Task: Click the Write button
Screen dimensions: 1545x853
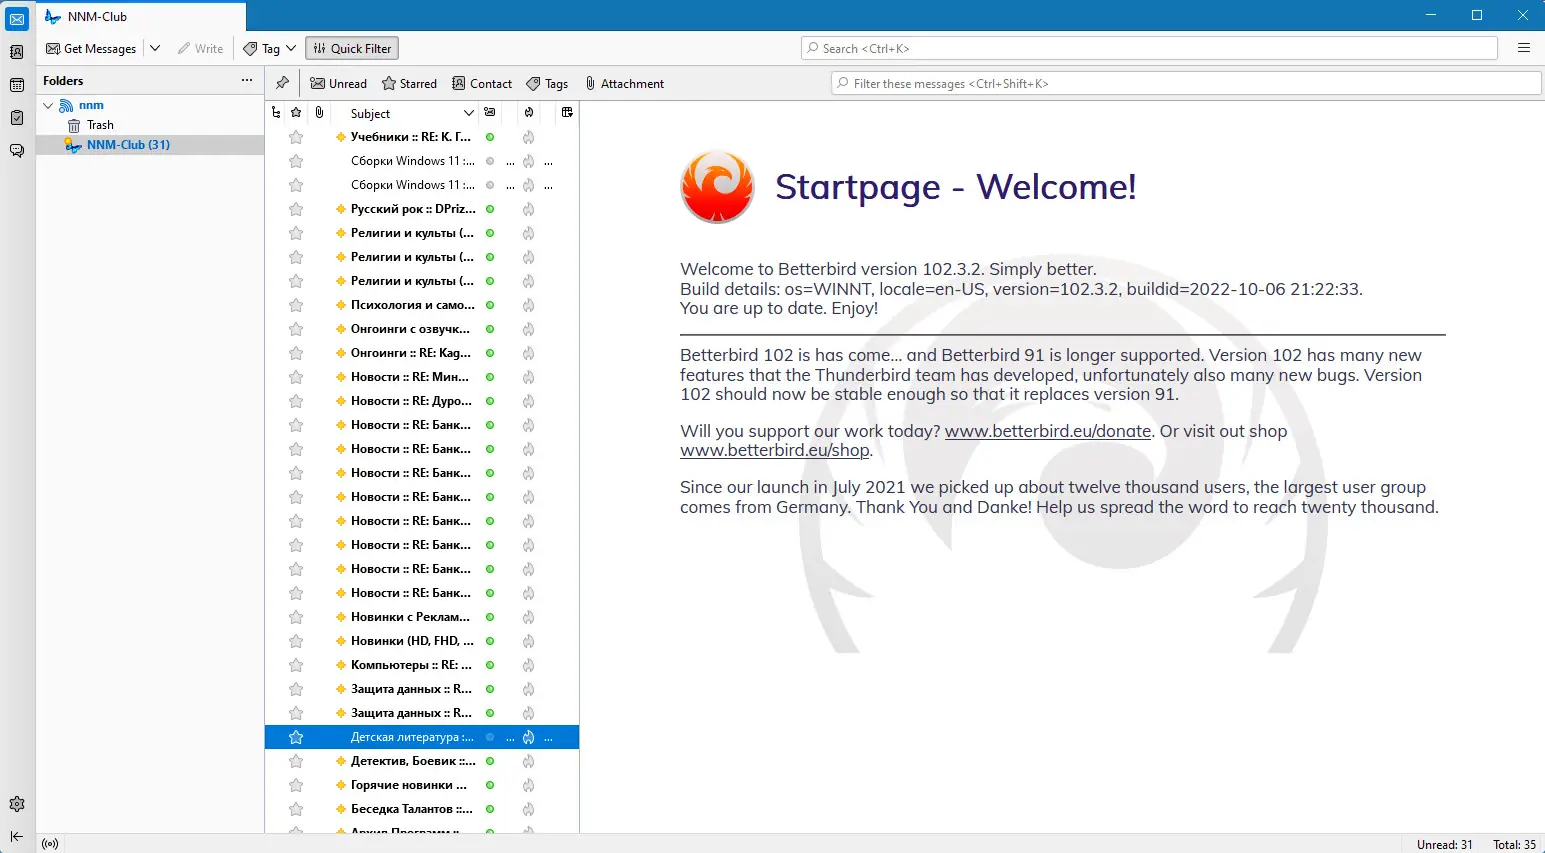Action: coord(201,48)
